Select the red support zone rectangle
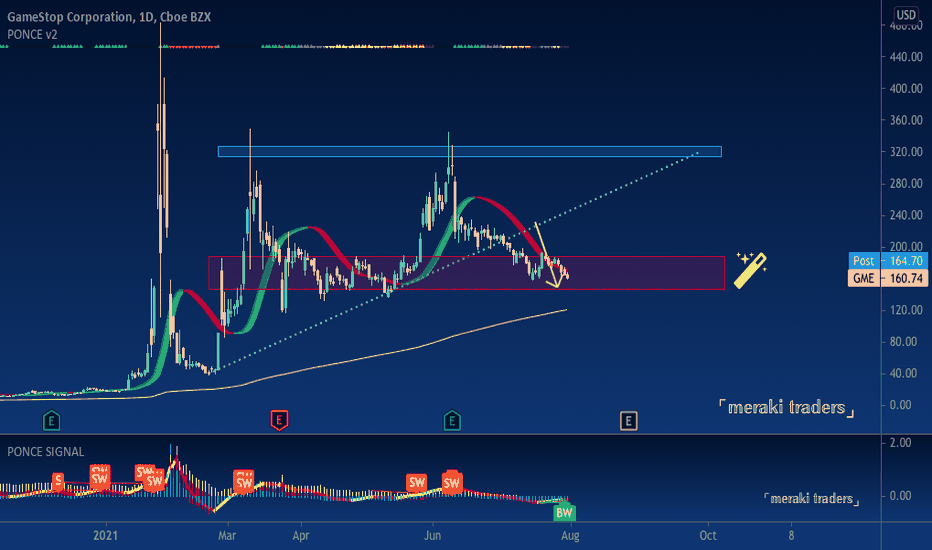The image size is (932, 550). click(x=467, y=273)
